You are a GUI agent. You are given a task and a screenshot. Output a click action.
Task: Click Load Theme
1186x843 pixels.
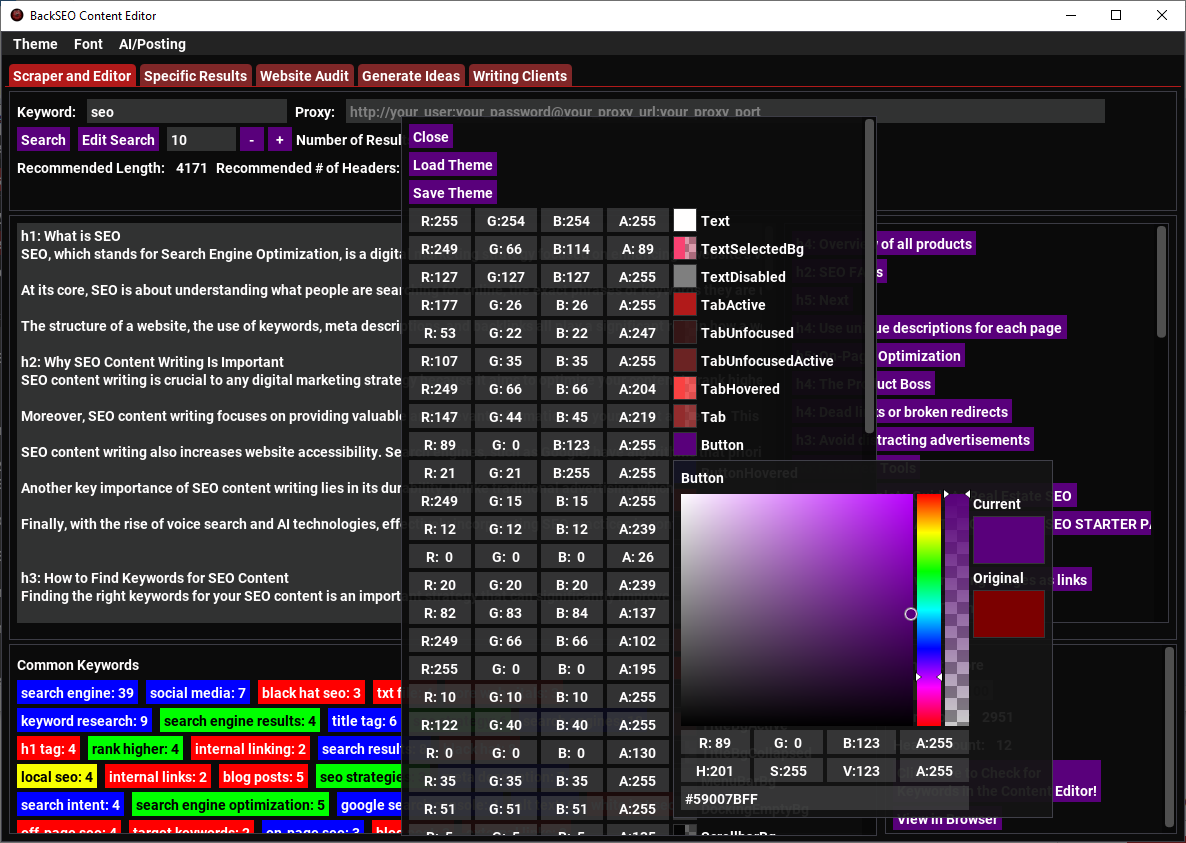coord(452,164)
